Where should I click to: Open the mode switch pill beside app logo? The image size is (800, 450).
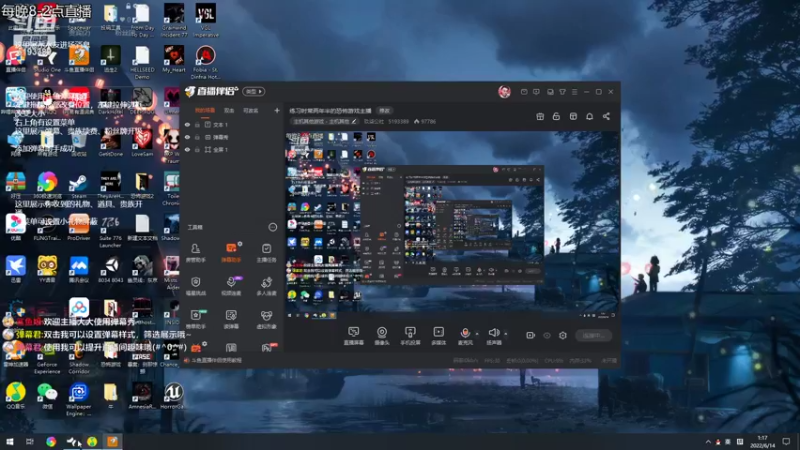[x=254, y=92]
